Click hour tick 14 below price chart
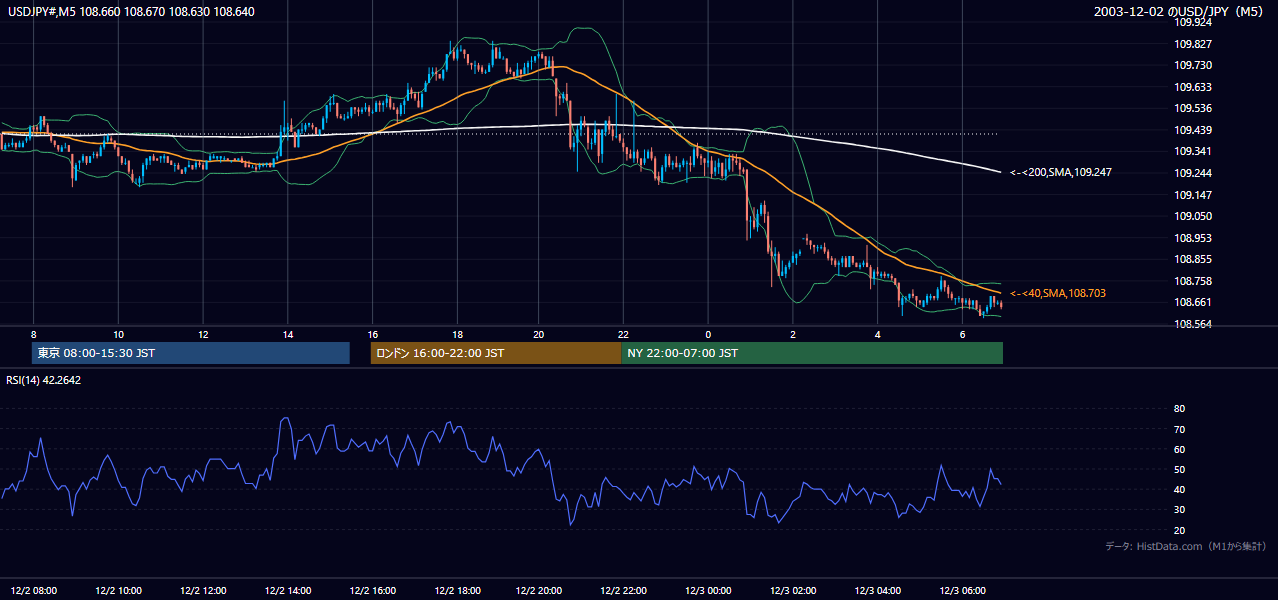Image resolution: width=1278 pixels, height=600 pixels. pos(287,334)
